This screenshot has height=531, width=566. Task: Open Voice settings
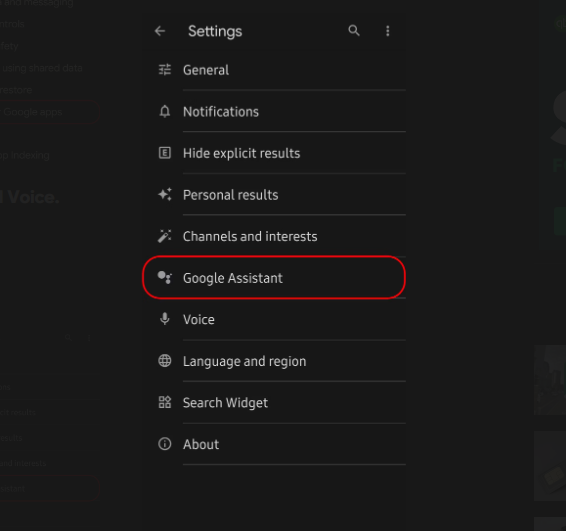pyautogui.click(x=274, y=319)
